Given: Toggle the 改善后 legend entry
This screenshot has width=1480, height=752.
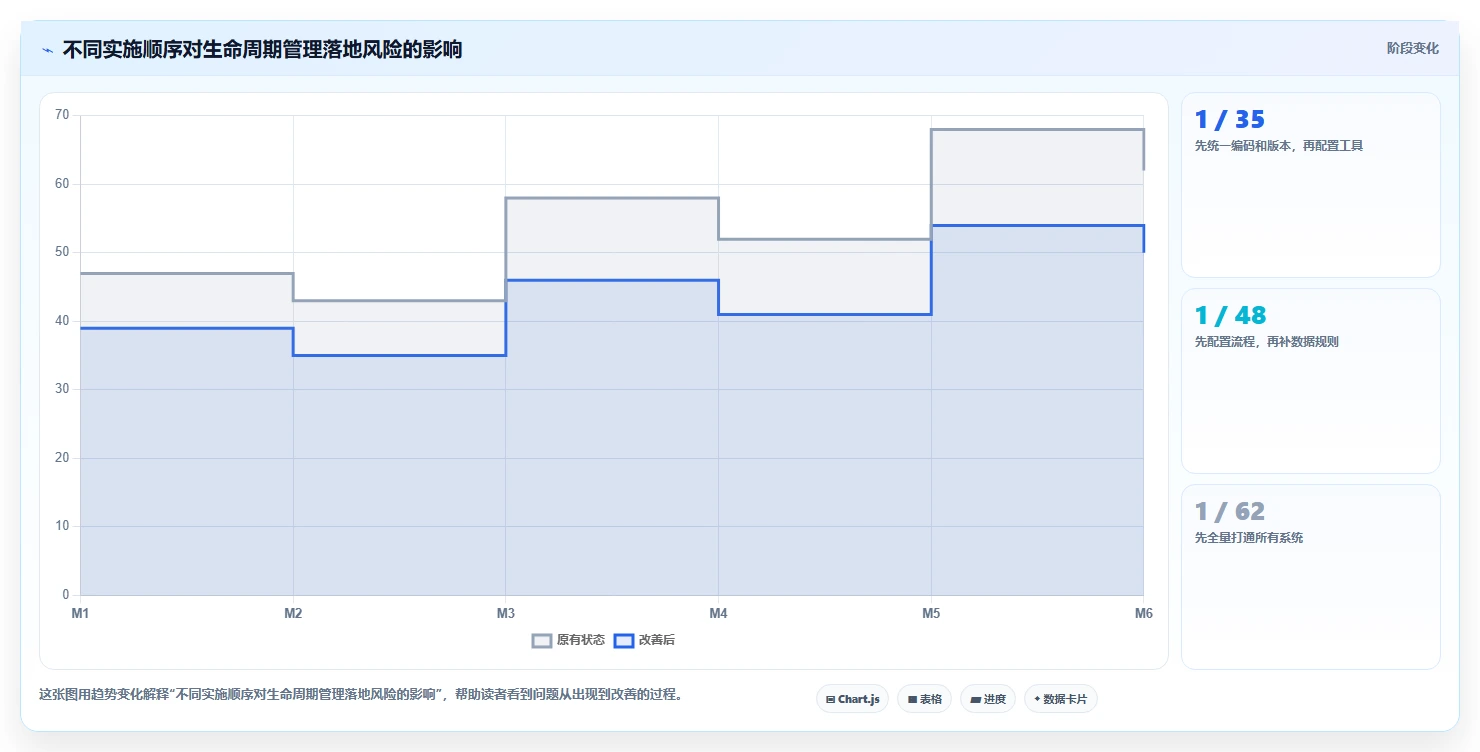Looking at the screenshot, I should (x=644, y=640).
